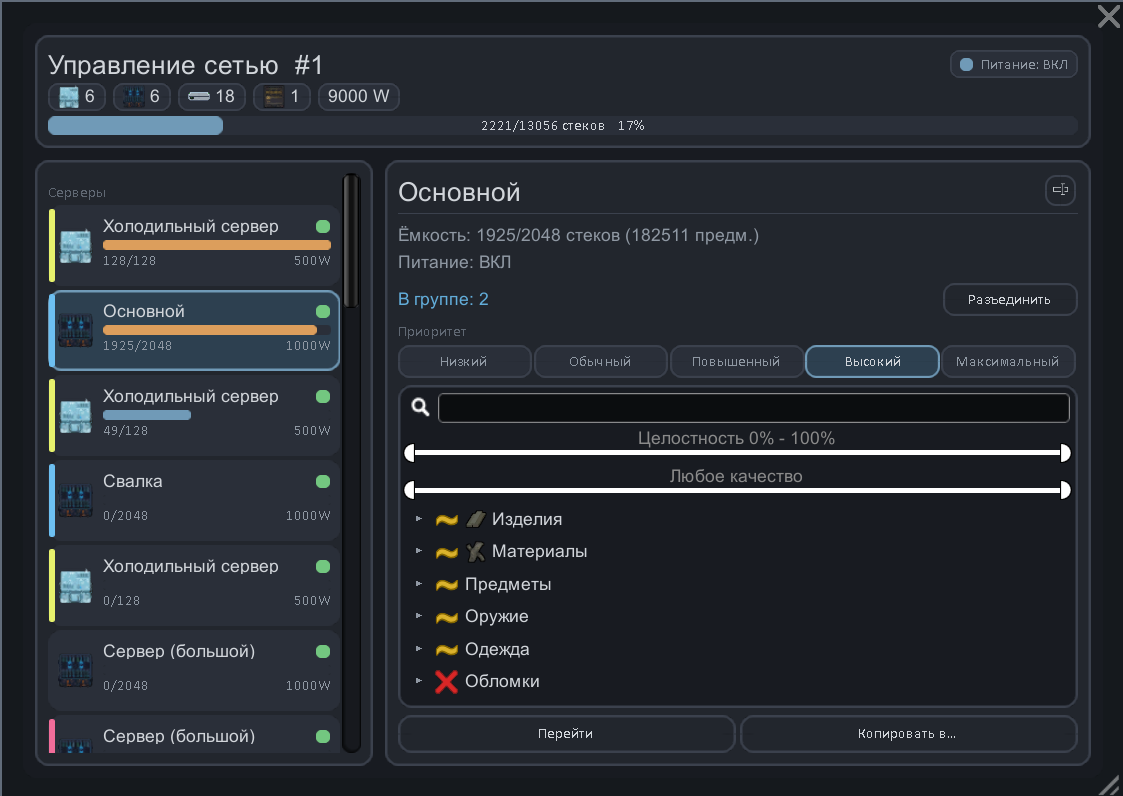1123x796 pixels.
Task: Expand the Материалы tree node
Action: coord(419,551)
